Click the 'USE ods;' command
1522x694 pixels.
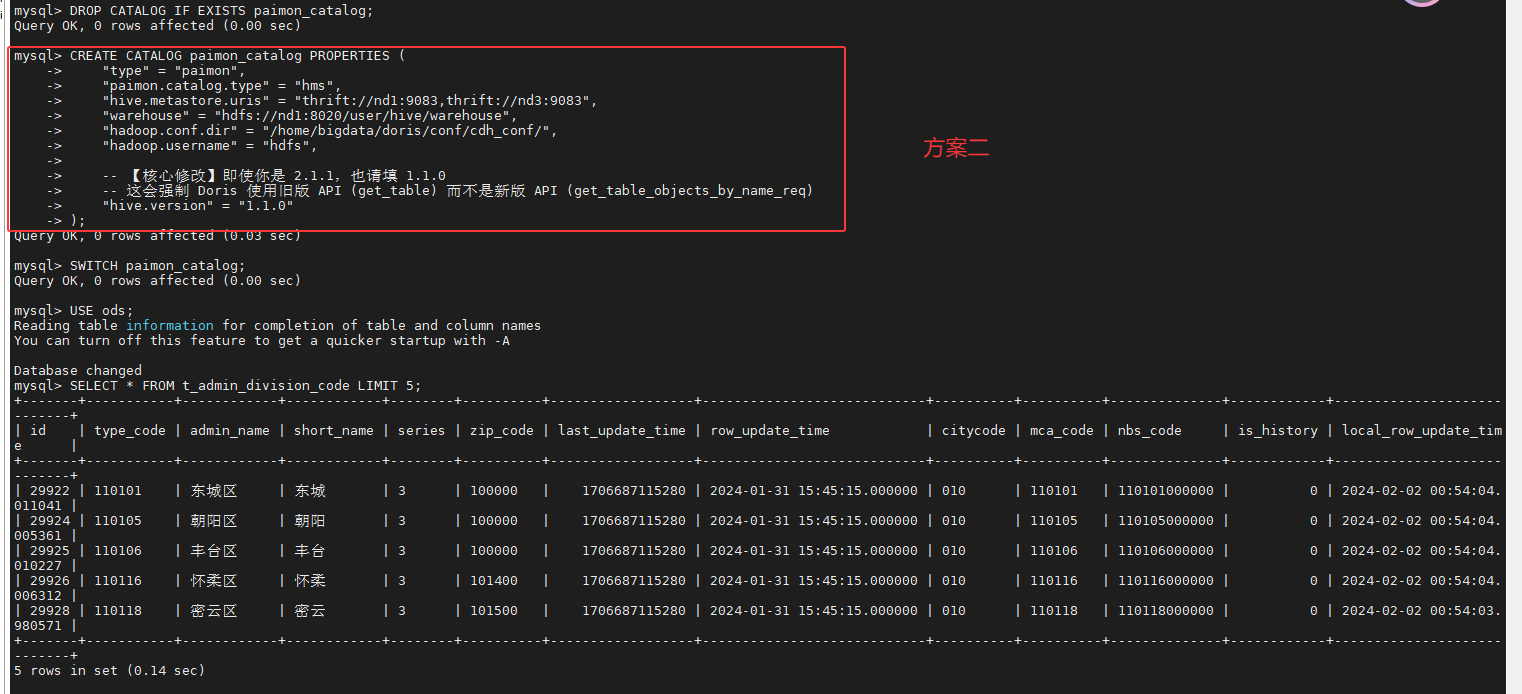[73, 311]
